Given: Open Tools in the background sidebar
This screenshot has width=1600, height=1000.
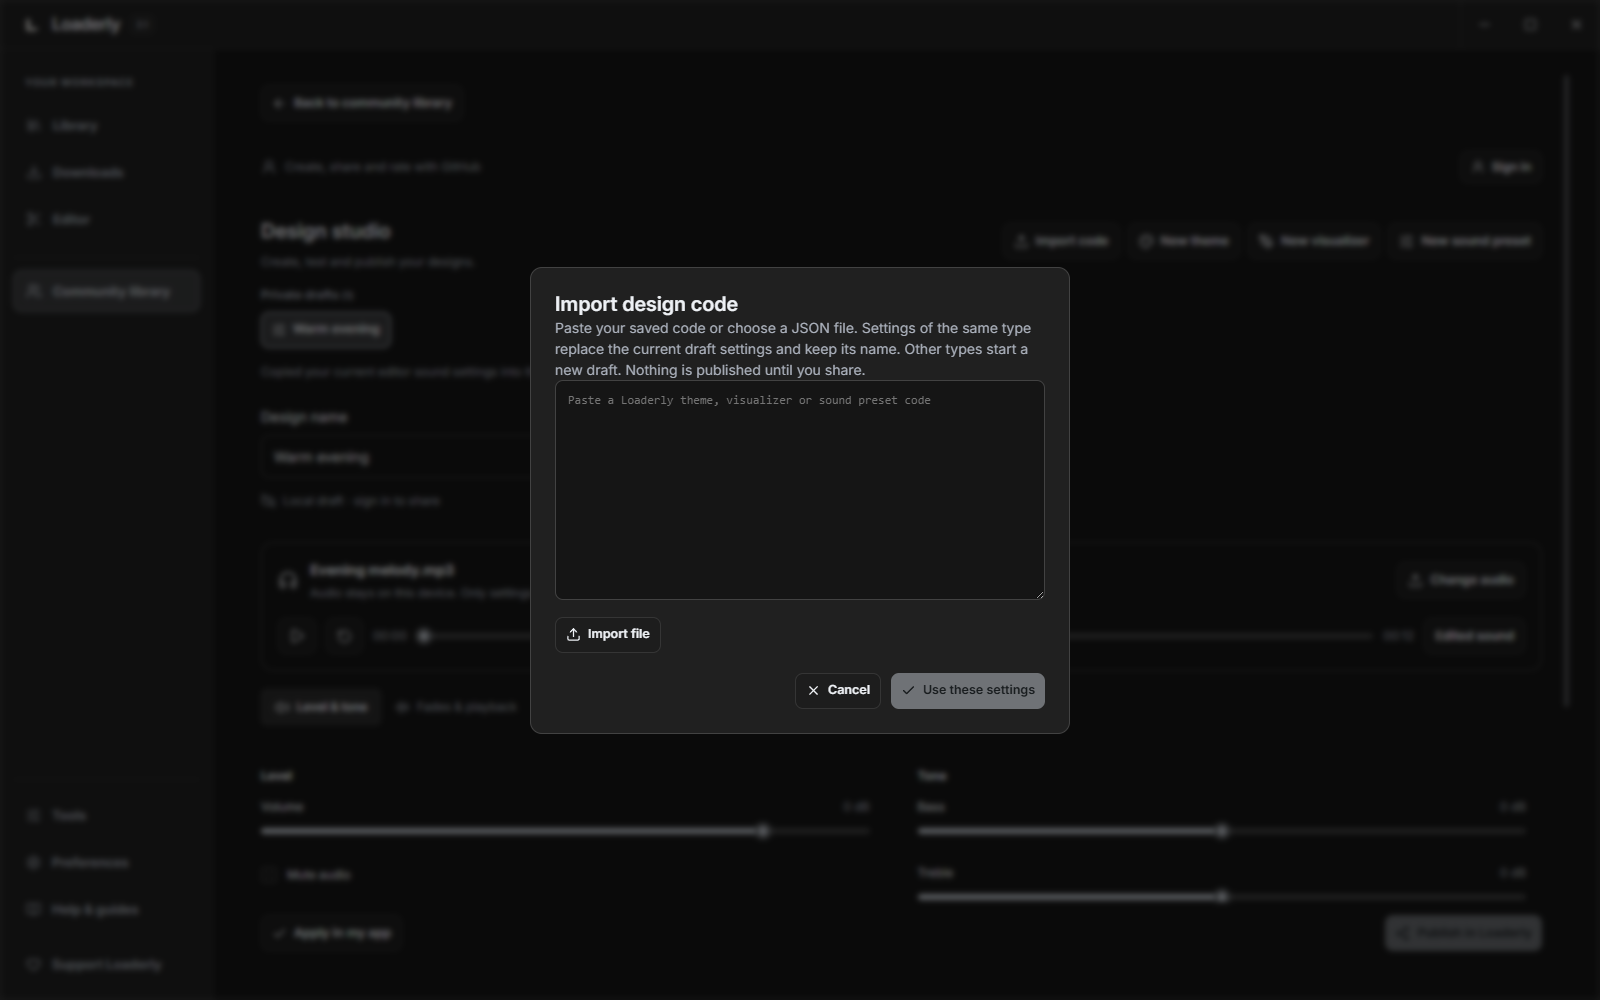Looking at the screenshot, I should 107,815.
